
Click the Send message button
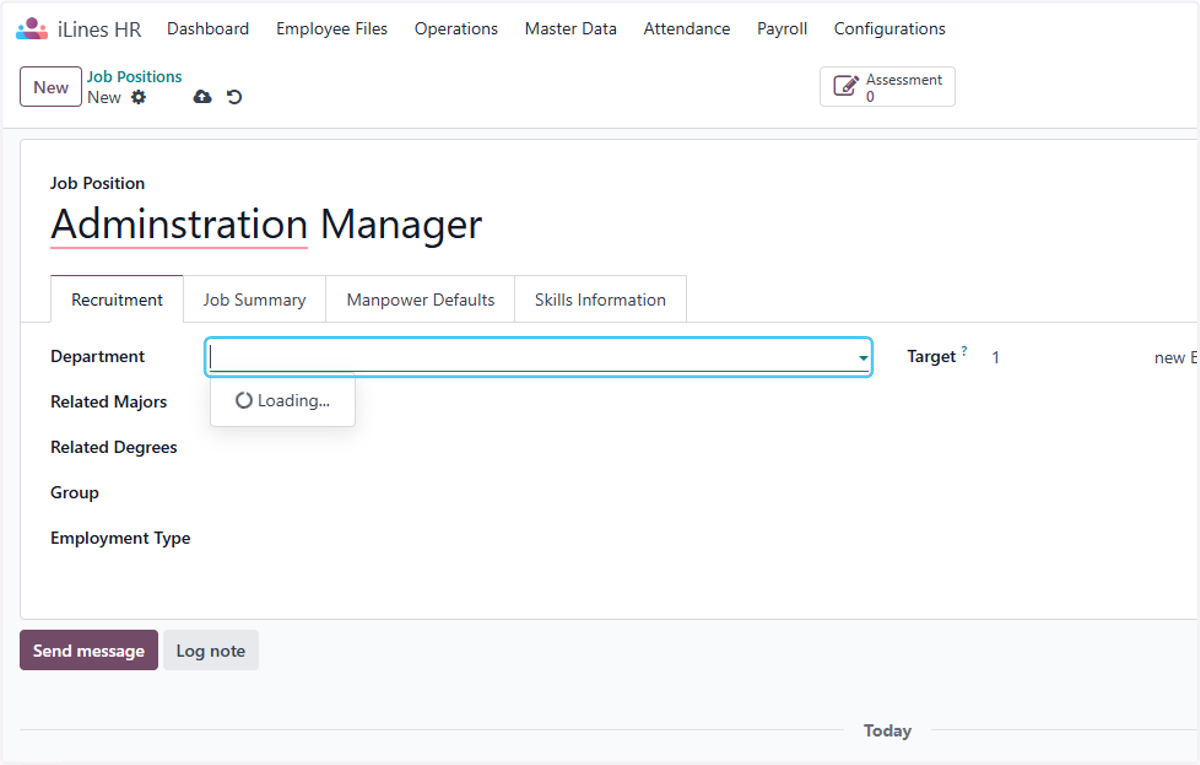coord(89,650)
